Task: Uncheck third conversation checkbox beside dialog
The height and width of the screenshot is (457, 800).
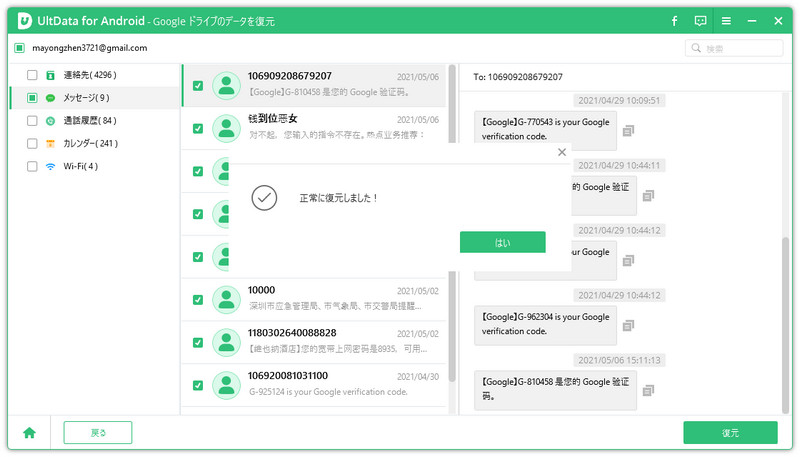Action: [198, 171]
